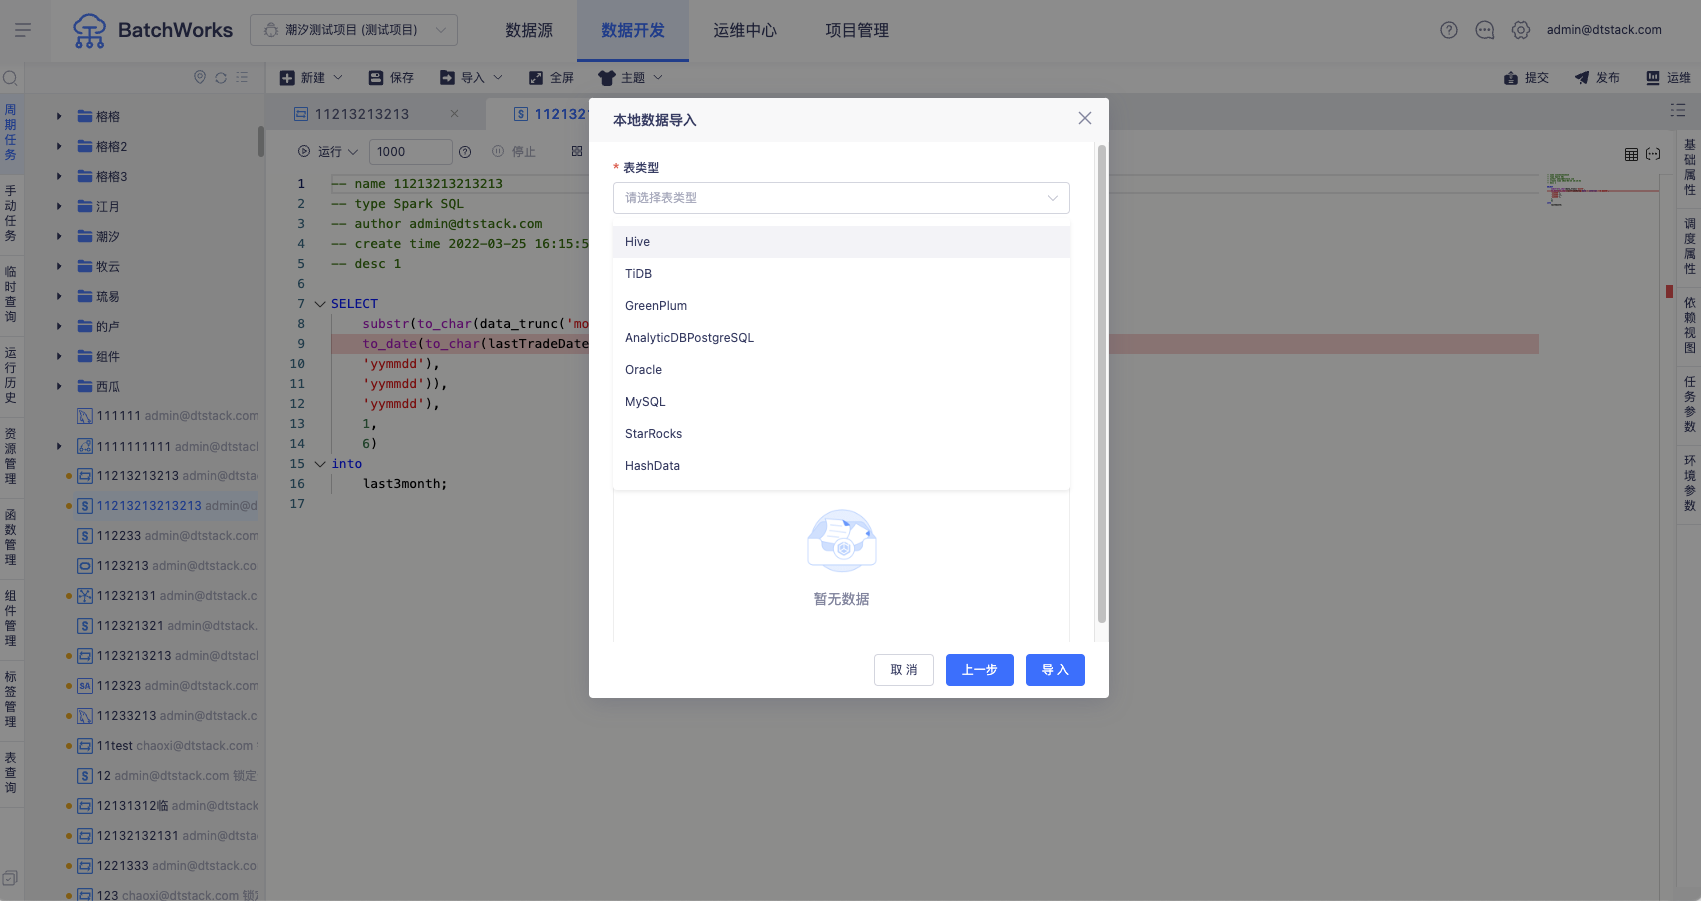Screen dimensions: 1701x901
Task: Open the tab list icon at right
Action: (x=1678, y=110)
